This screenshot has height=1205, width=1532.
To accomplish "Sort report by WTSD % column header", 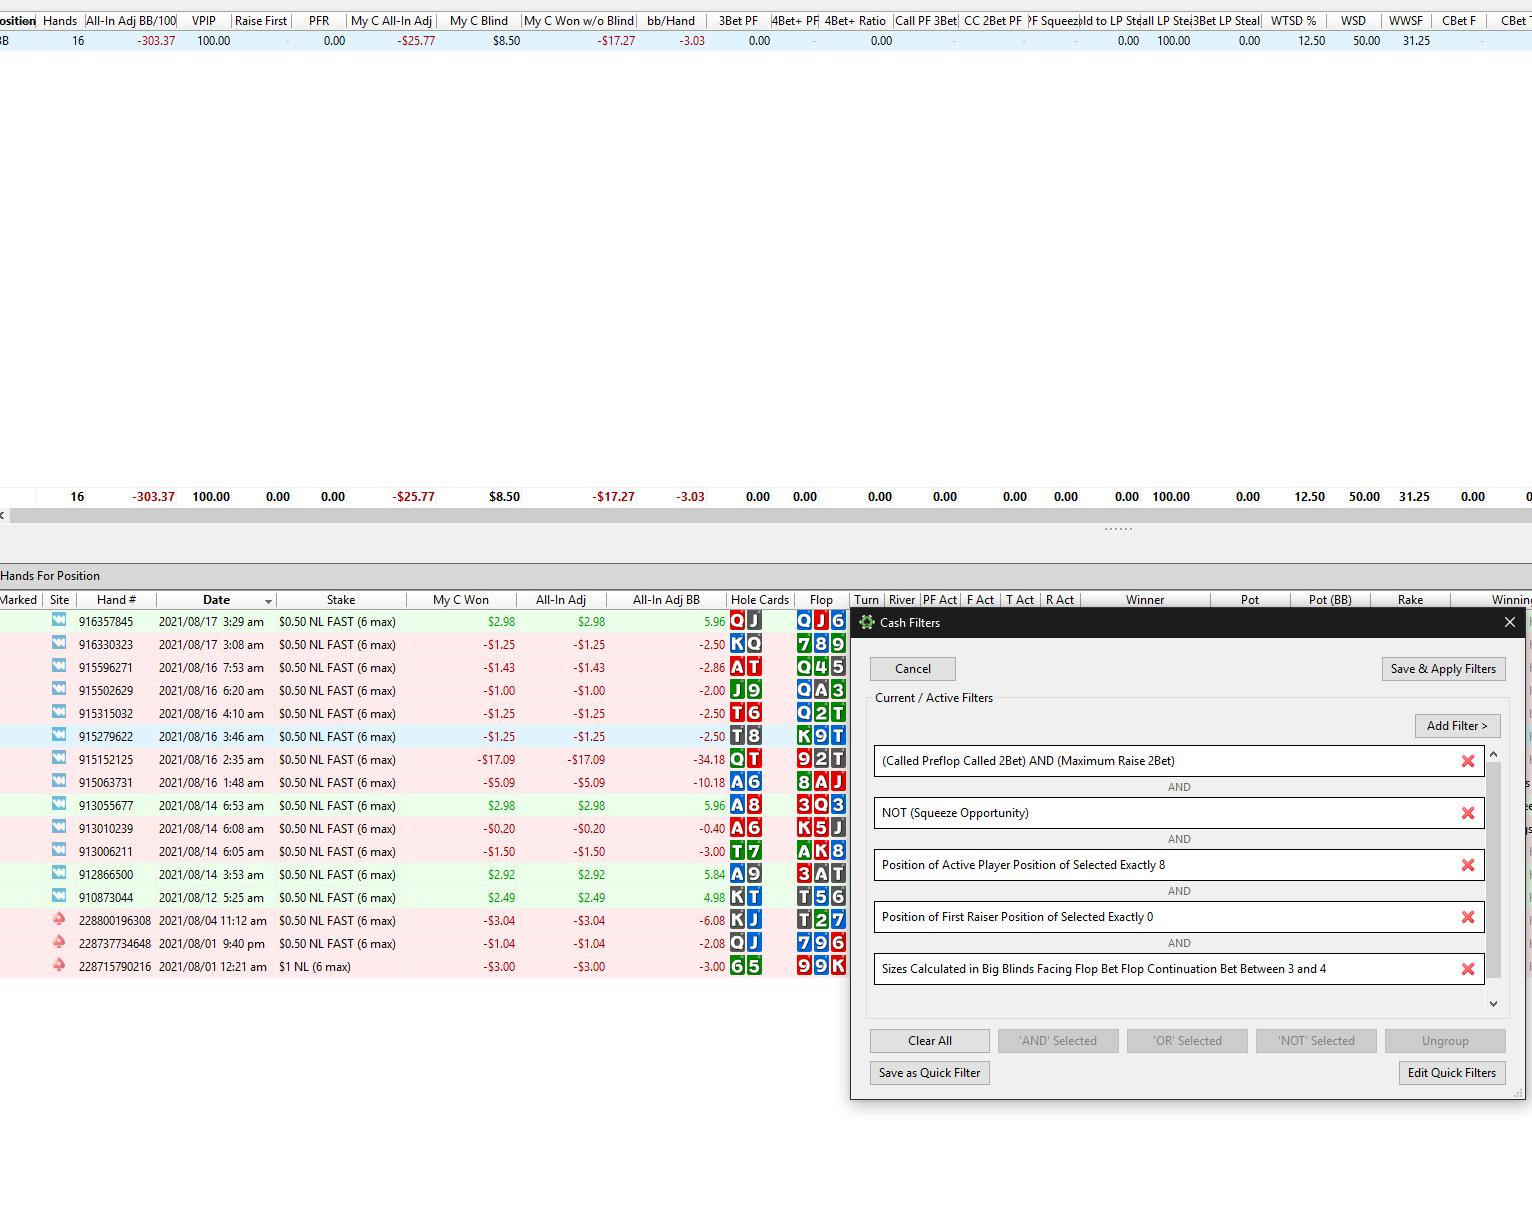I will [1293, 20].
